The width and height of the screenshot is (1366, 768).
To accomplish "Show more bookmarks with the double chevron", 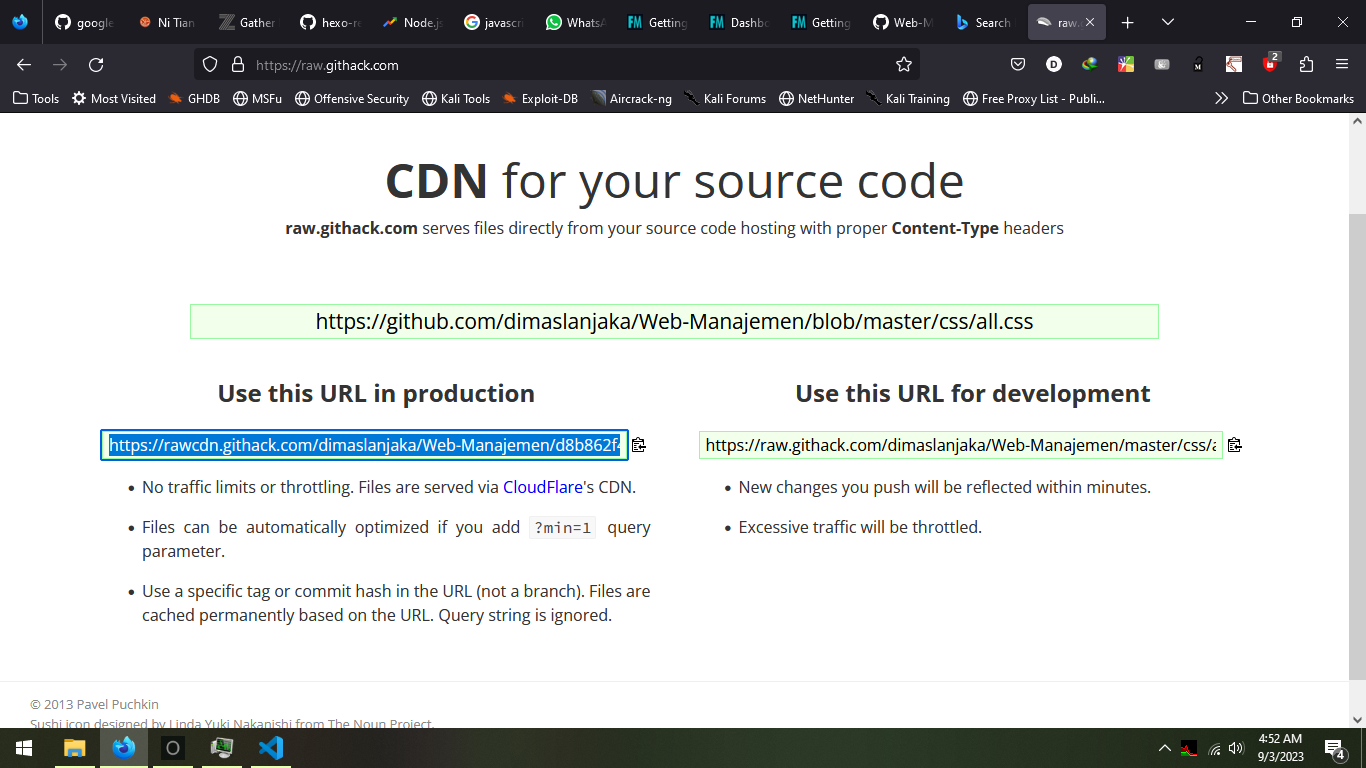I will pos(1221,98).
